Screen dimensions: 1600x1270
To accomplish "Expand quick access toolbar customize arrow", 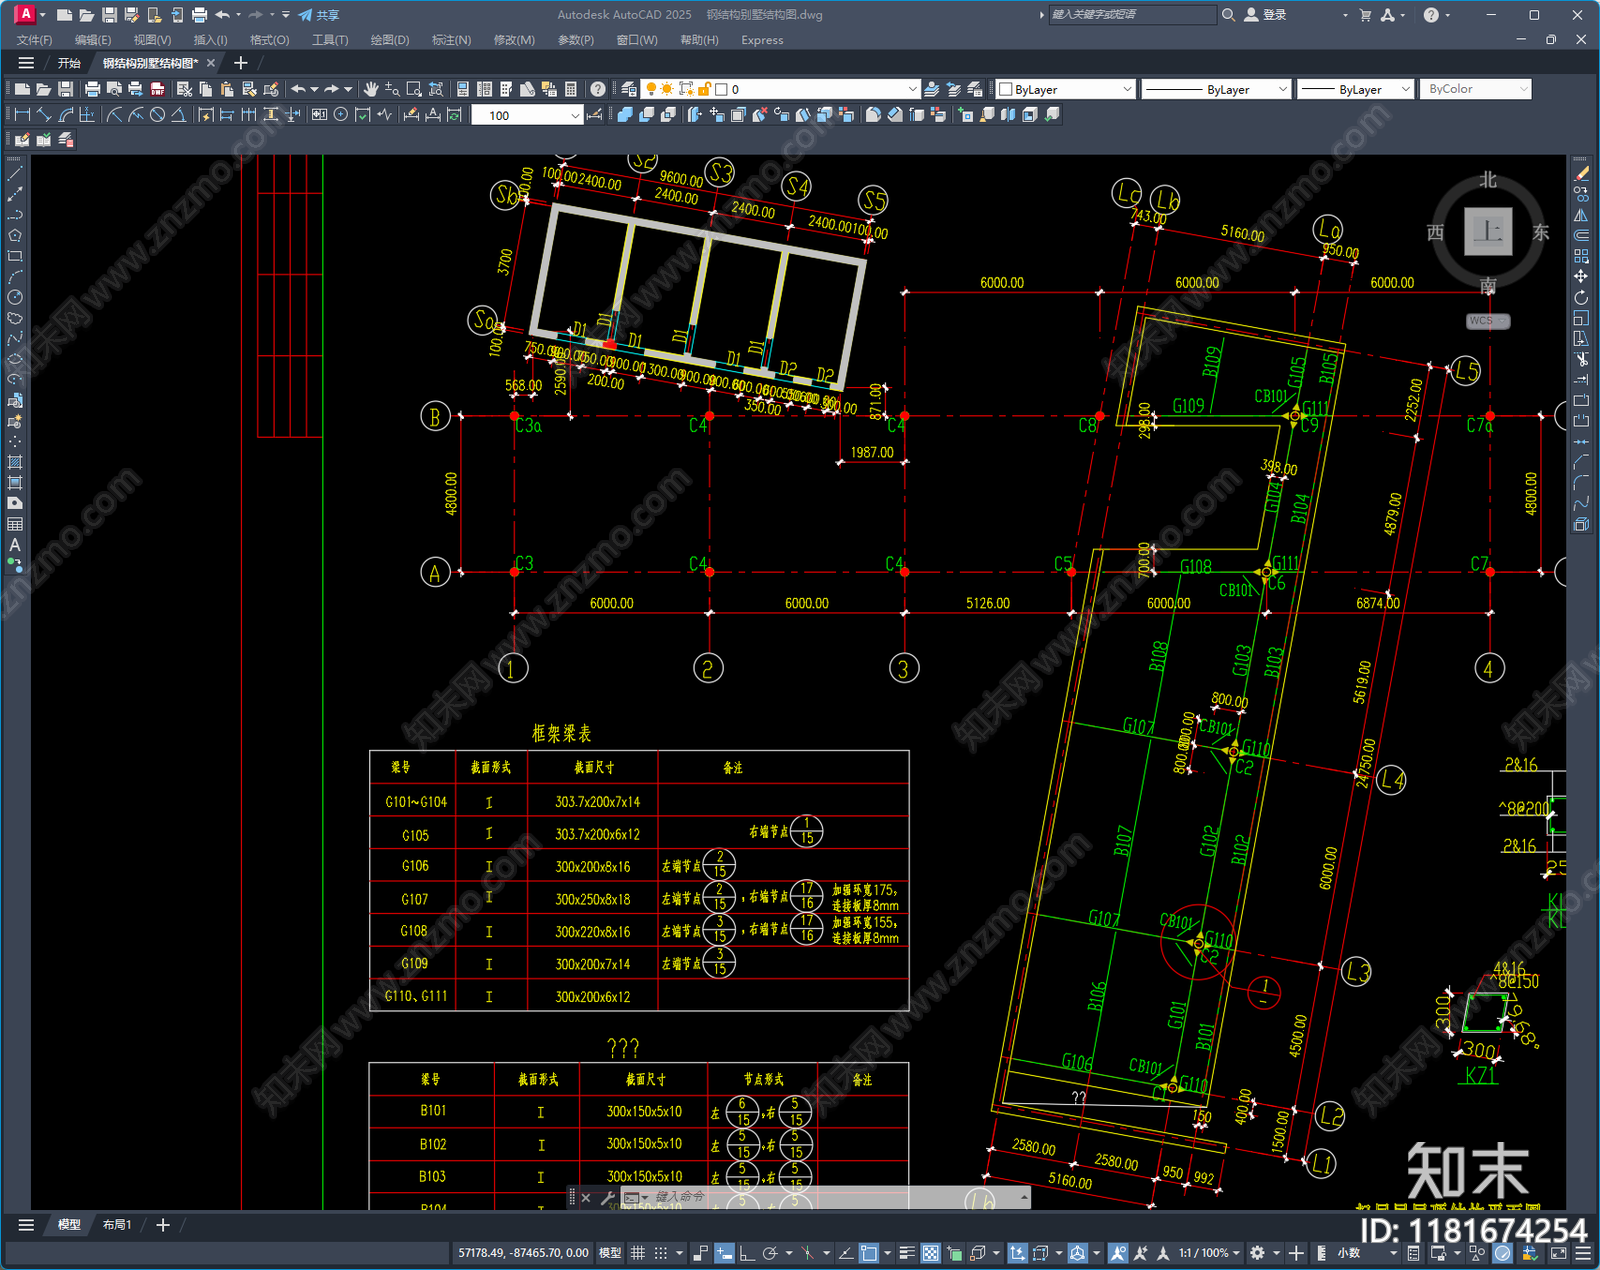I will point(286,15).
